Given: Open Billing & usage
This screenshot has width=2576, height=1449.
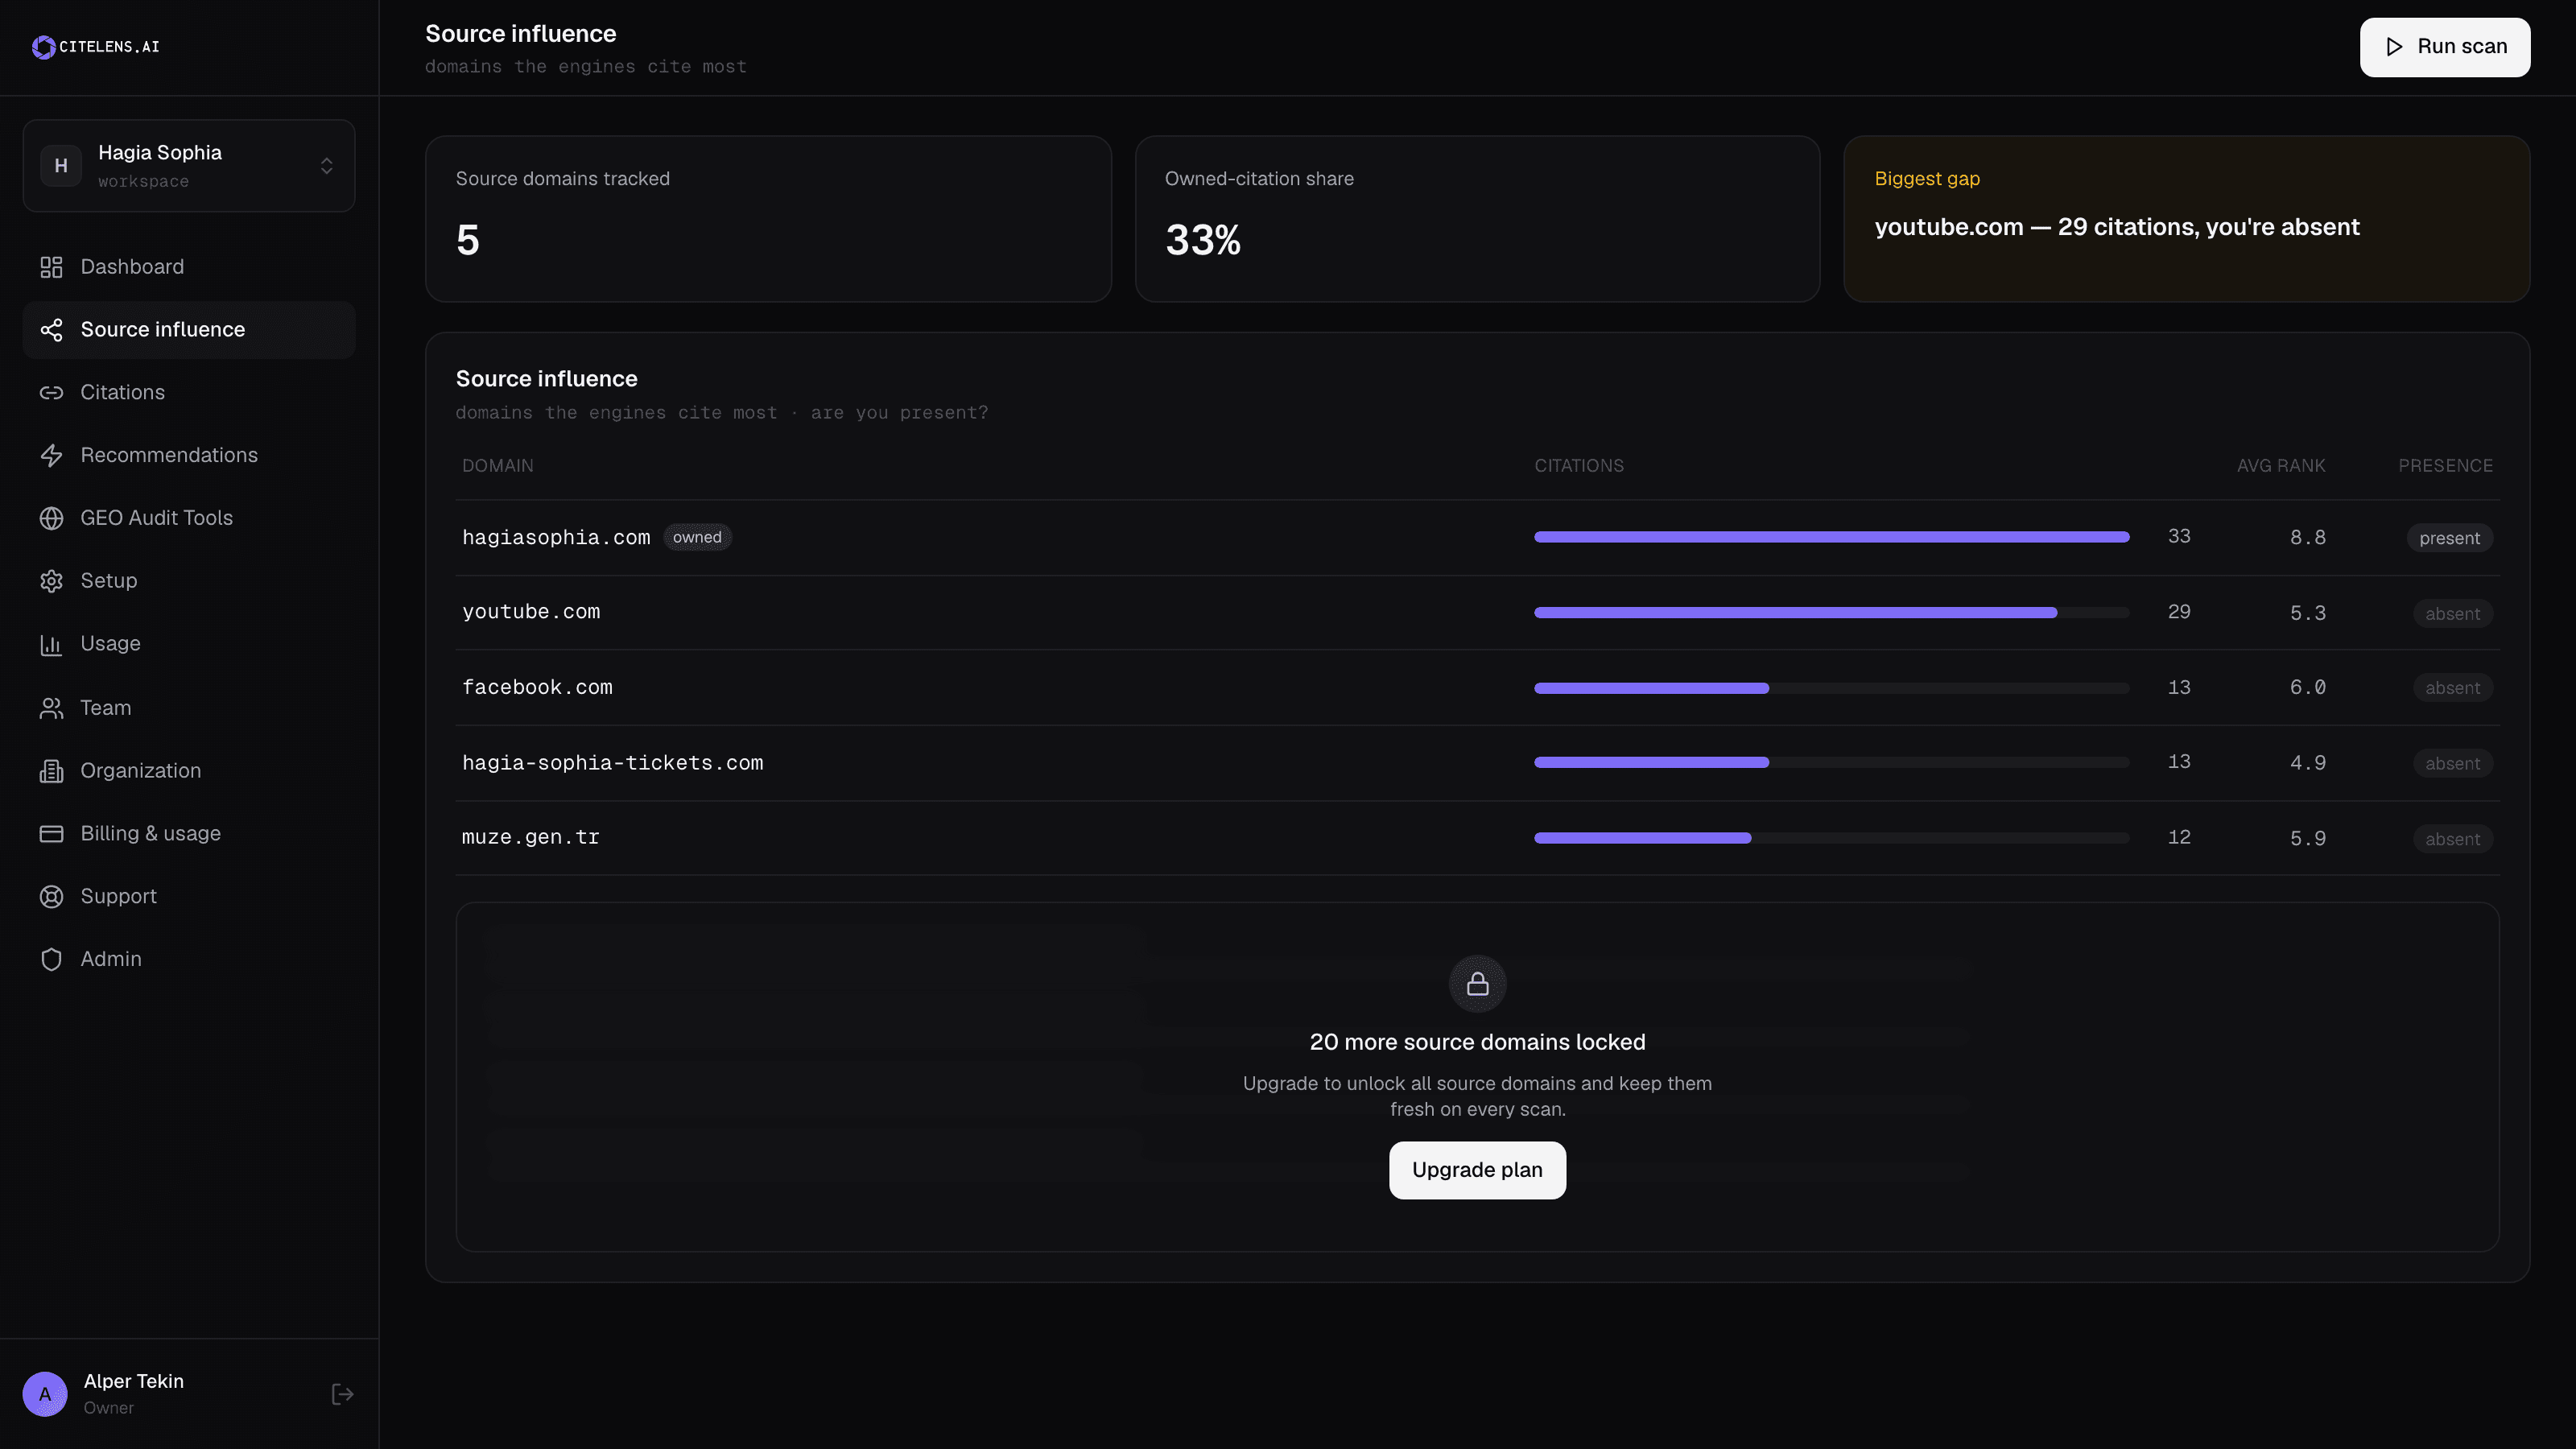Looking at the screenshot, I should (189, 834).
